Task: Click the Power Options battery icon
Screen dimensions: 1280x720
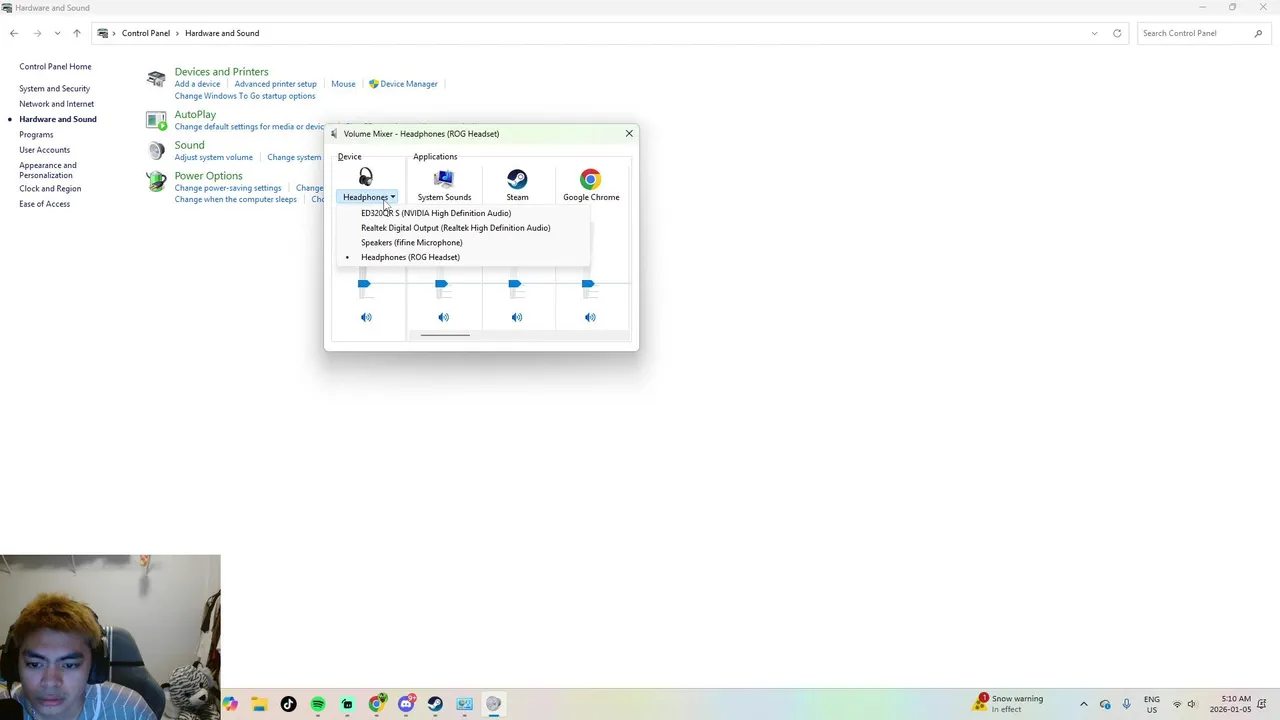Action: pyautogui.click(x=156, y=181)
